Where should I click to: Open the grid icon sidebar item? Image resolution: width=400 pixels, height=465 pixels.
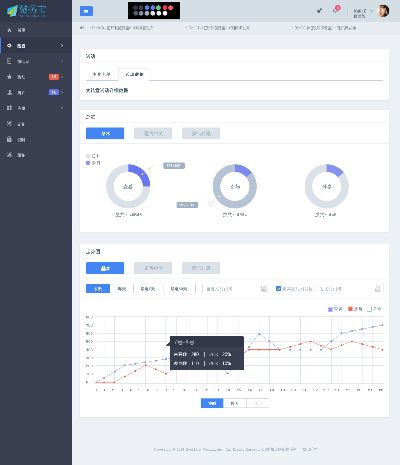(36, 108)
